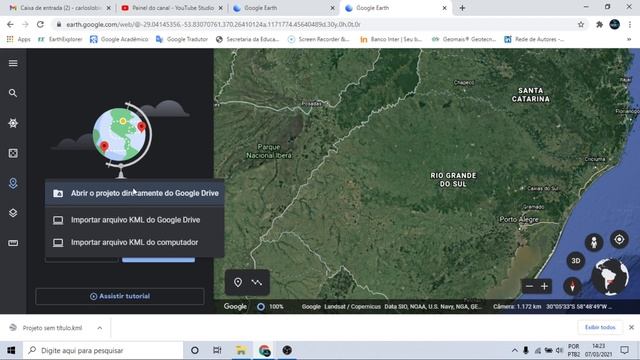The image size is (640, 360).
Task: Open EarthExplorer bookmark
Action: tap(60, 39)
